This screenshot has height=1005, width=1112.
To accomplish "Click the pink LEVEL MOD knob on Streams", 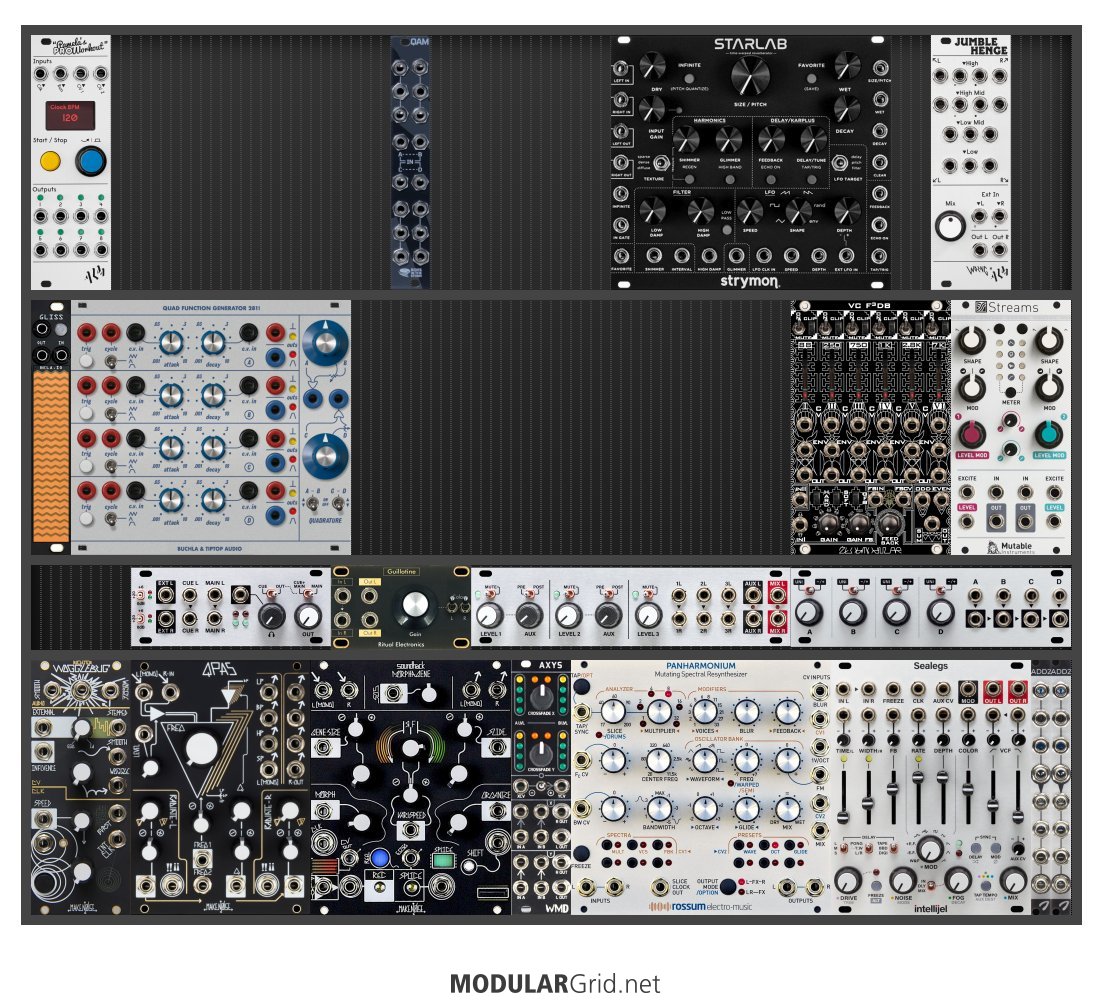I will pos(972,434).
